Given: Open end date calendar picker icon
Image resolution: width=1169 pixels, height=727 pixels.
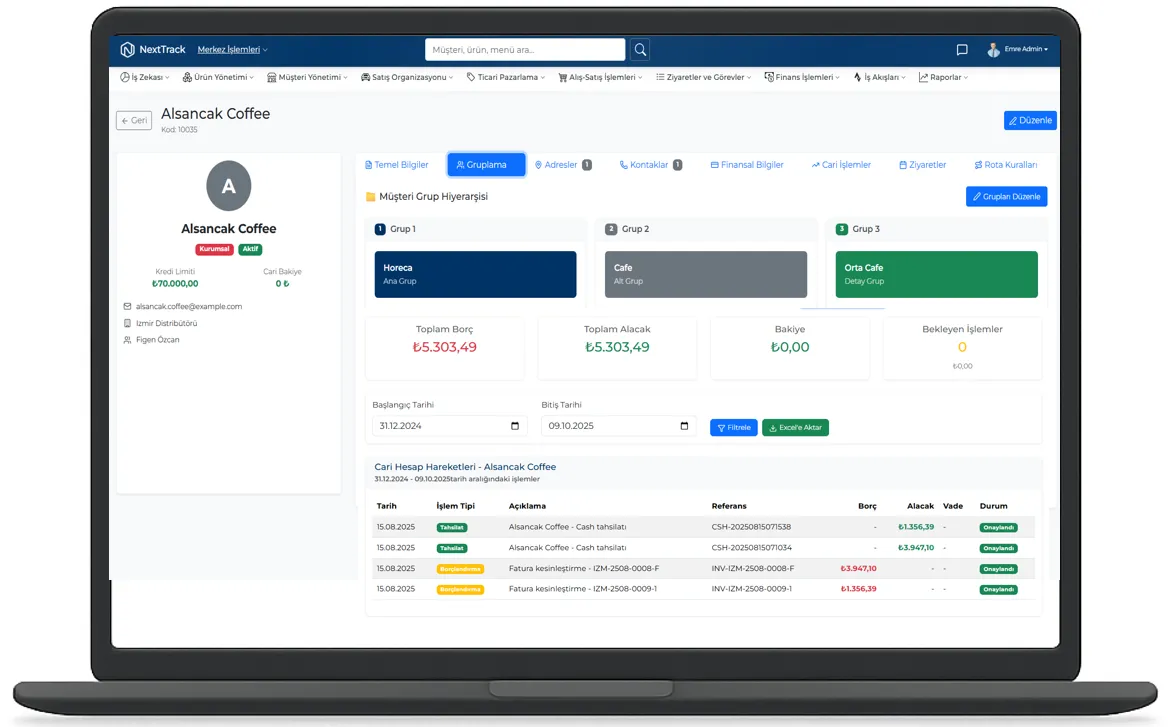Looking at the screenshot, I should (x=684, y=426).
